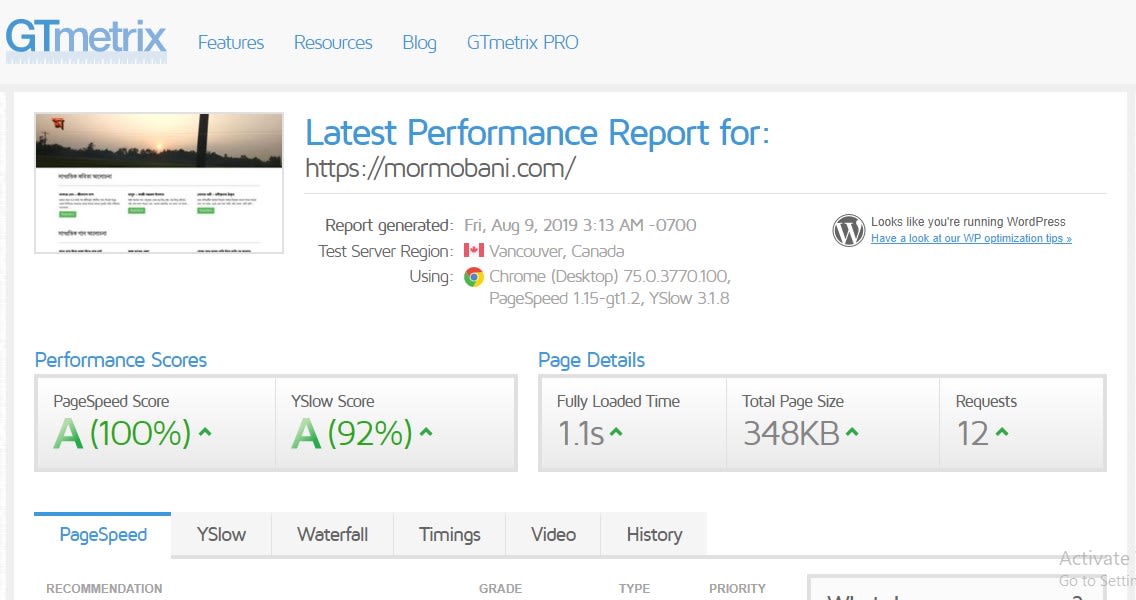Screen dimensions: 1136x600
Task: Click the GTmetrix logo
Action: coord(85,38)
